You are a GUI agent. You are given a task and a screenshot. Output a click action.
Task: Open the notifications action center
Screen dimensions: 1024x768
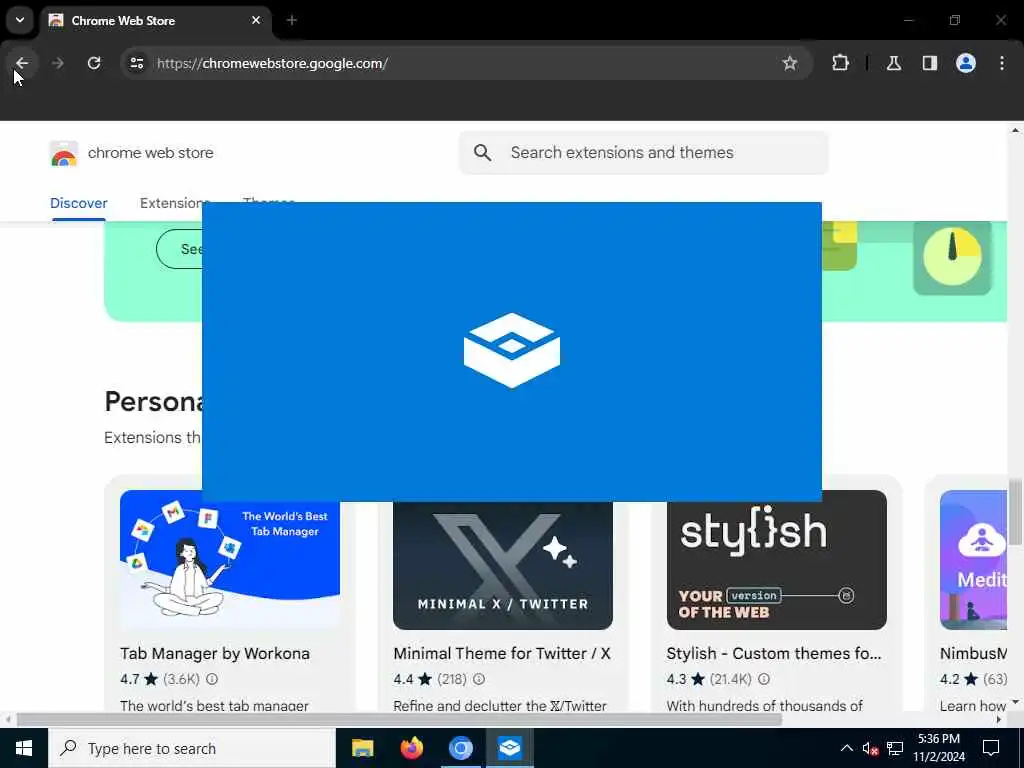tap(991, 748)
